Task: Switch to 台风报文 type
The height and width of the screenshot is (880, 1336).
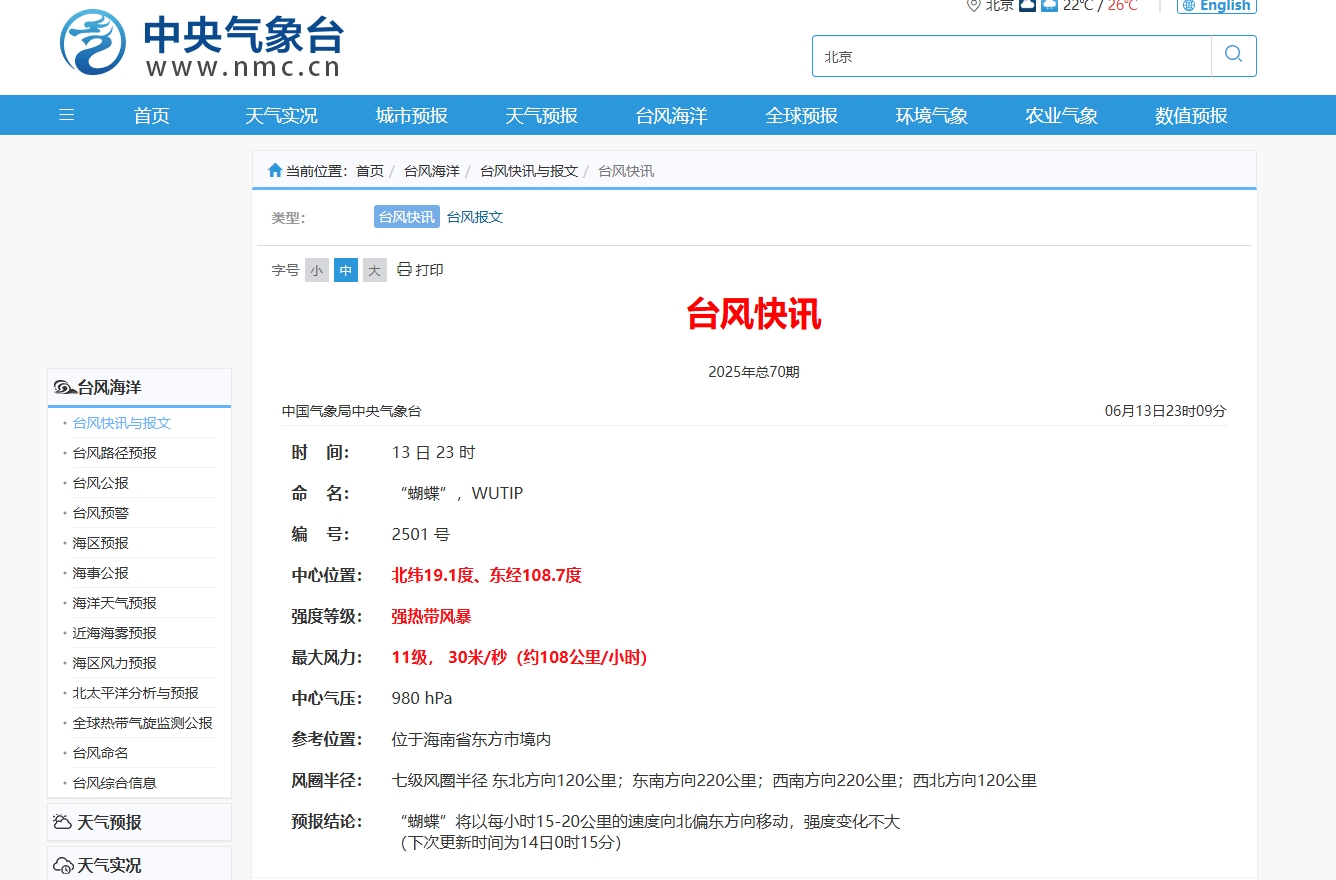Action: pos(475,217)
